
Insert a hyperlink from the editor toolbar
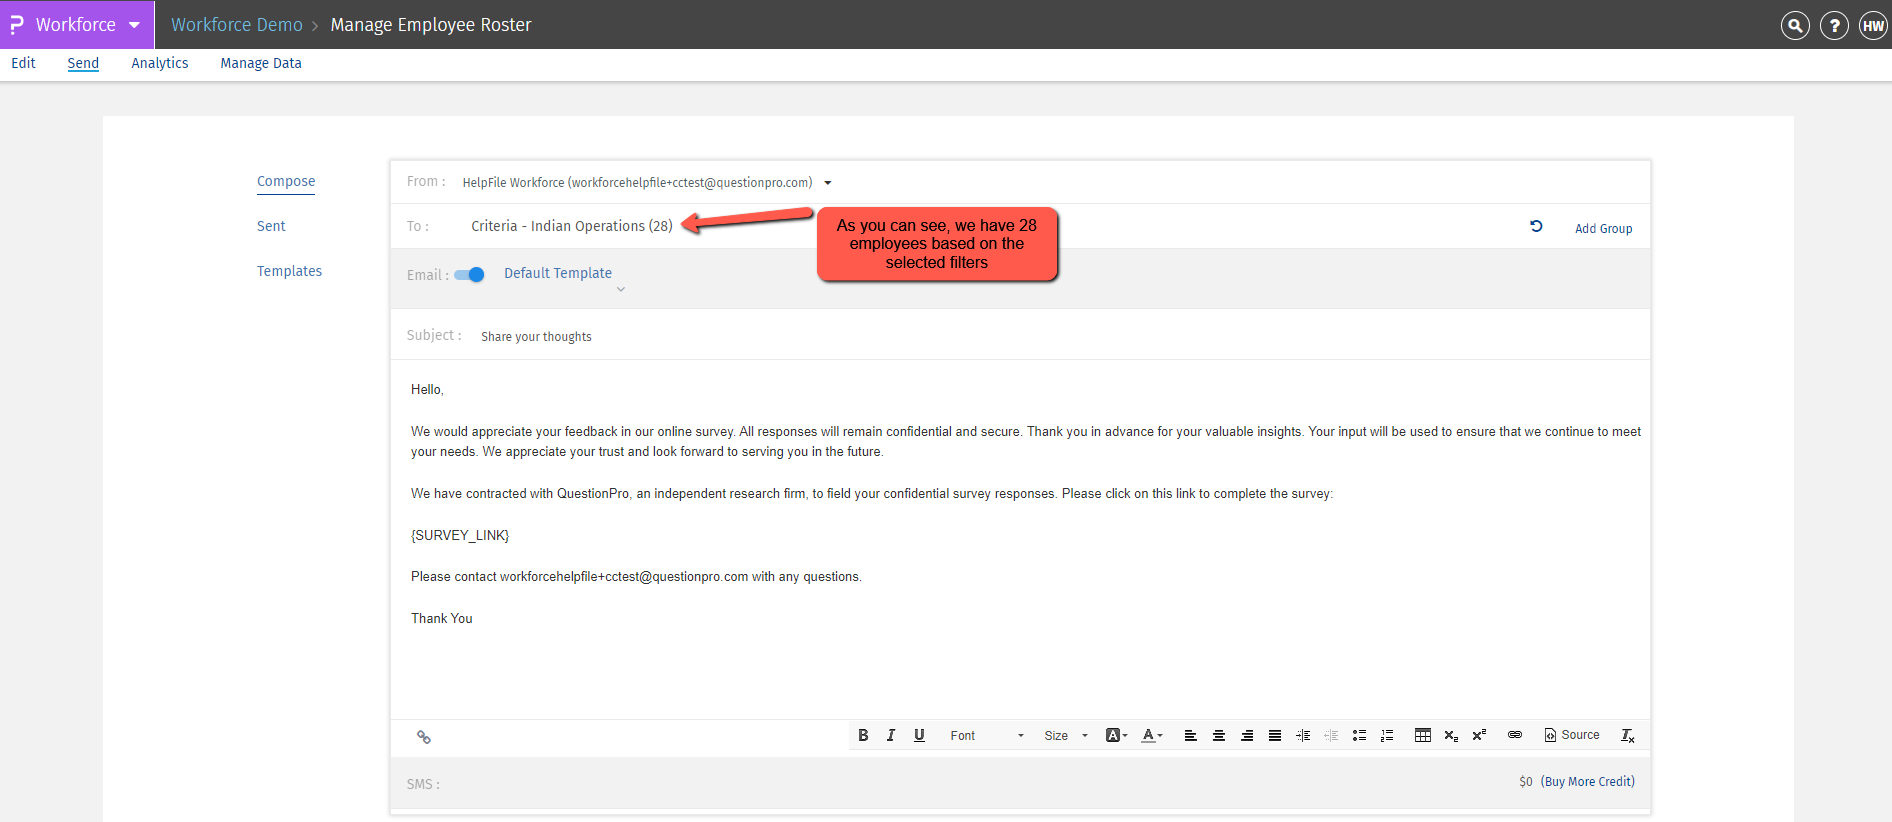pyautogui.click(x=1515, y=735)
